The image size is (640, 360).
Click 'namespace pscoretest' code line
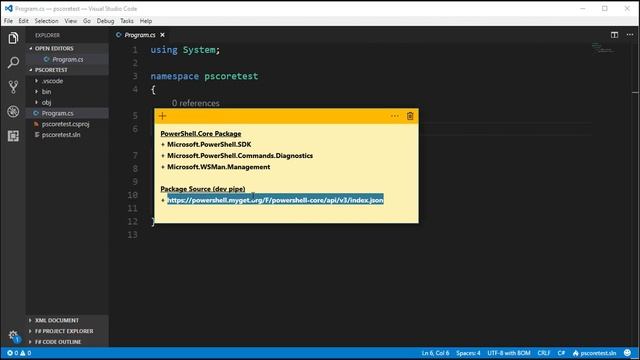click(204, 76)
